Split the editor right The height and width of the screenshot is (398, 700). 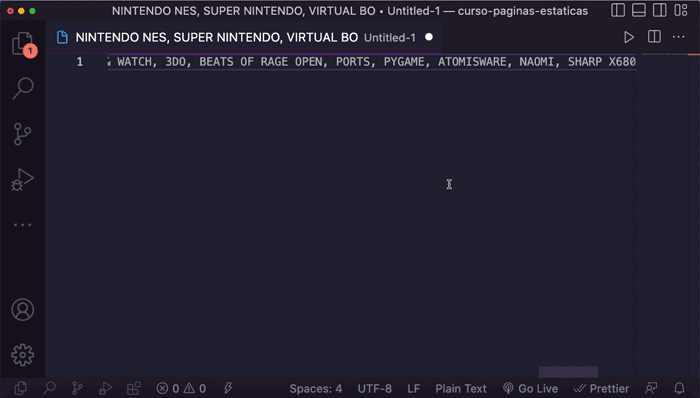(654, 37)
